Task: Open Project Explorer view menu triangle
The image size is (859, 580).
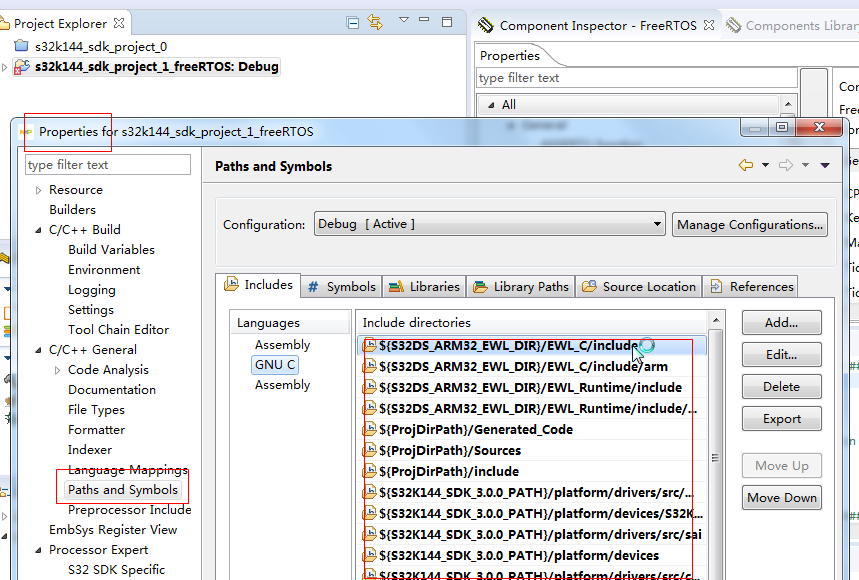Action: pyautogui.click(x=404, y=20)
